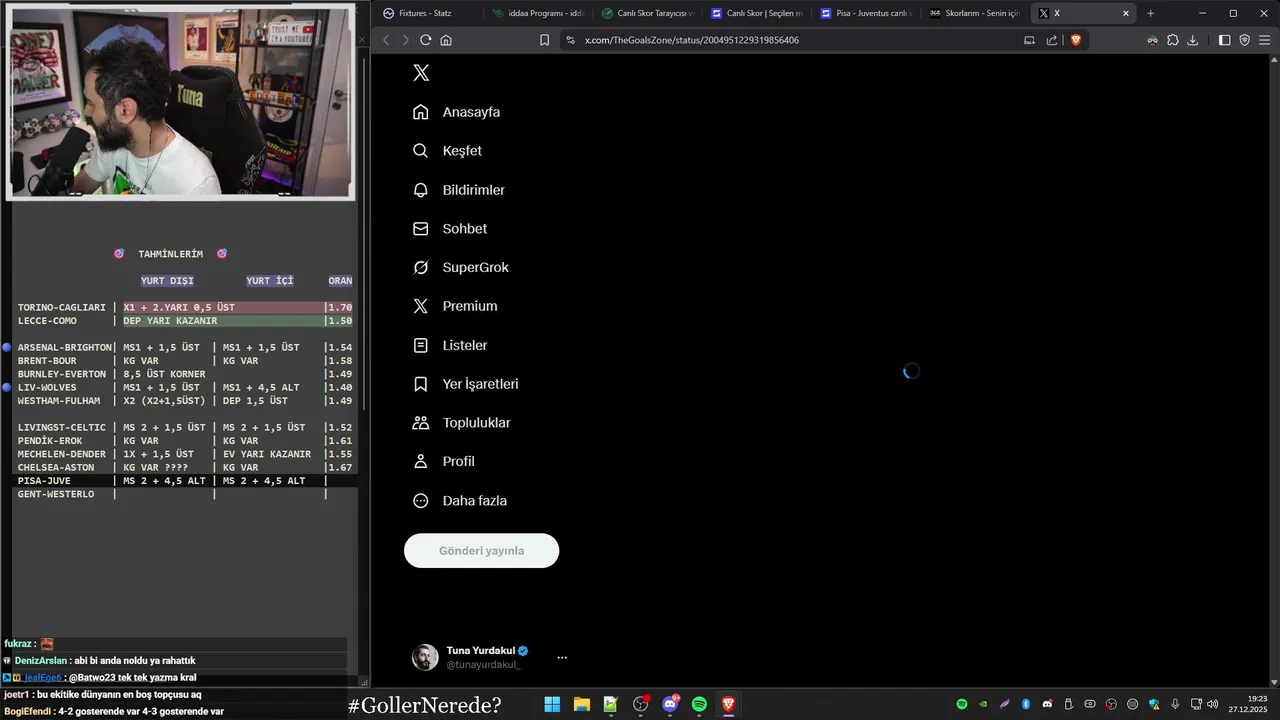Screen dimensions: 1280x720
Task: Go back in browser
Action: [x=386, y=40]
